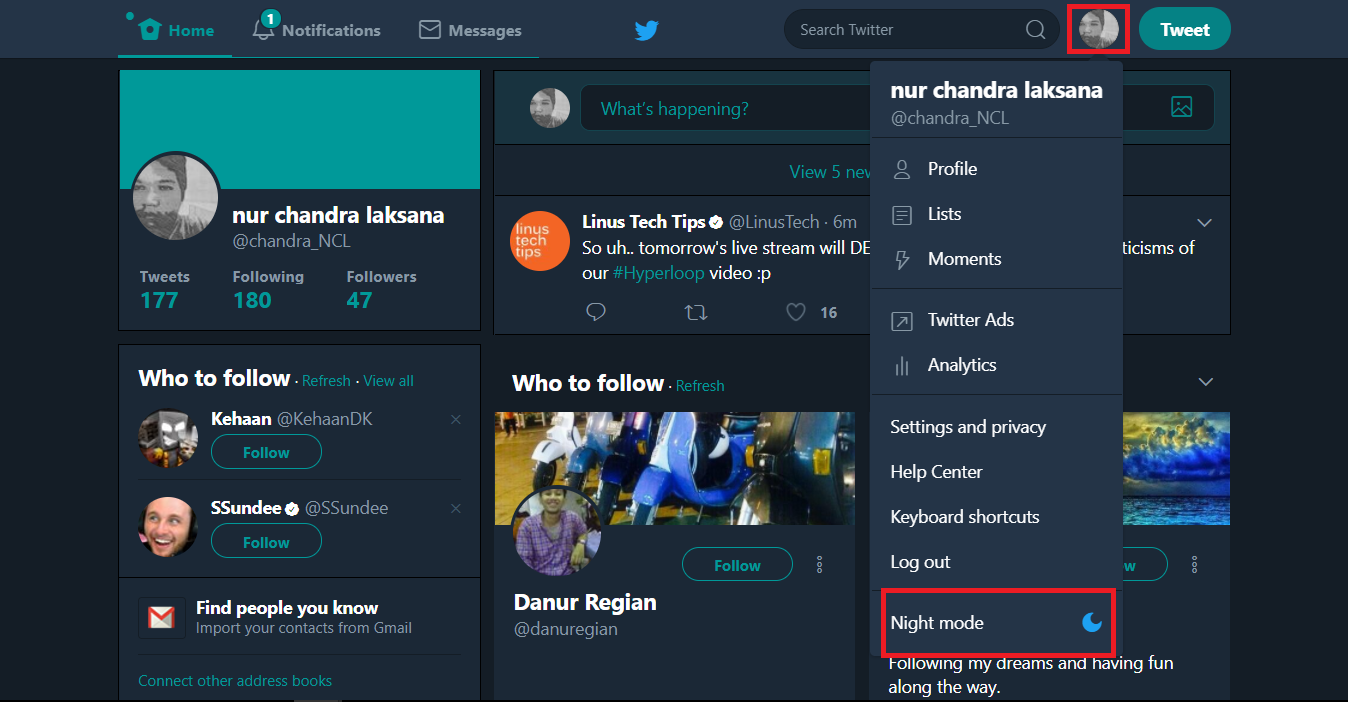Dismiss the Kehaan follow suggestion

[456, 420]
